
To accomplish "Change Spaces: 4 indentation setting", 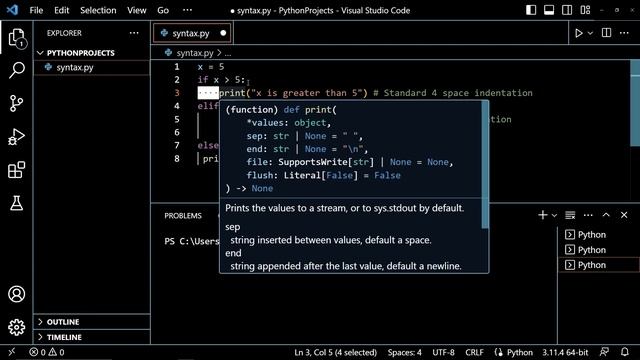I will point(404,352).
